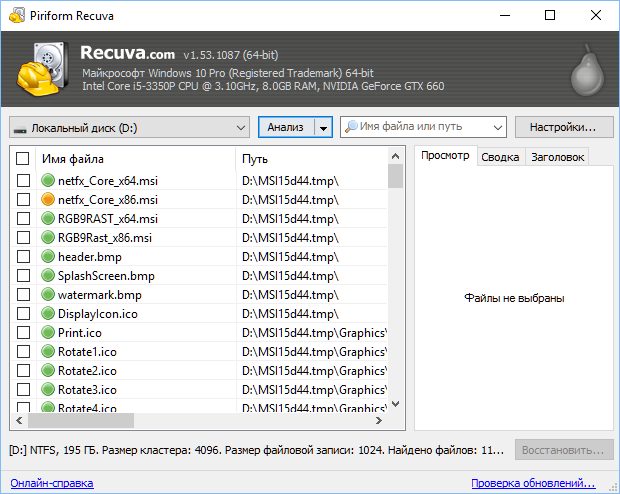Expand the filename filter dropdown arrow

(x=498, y=127)
